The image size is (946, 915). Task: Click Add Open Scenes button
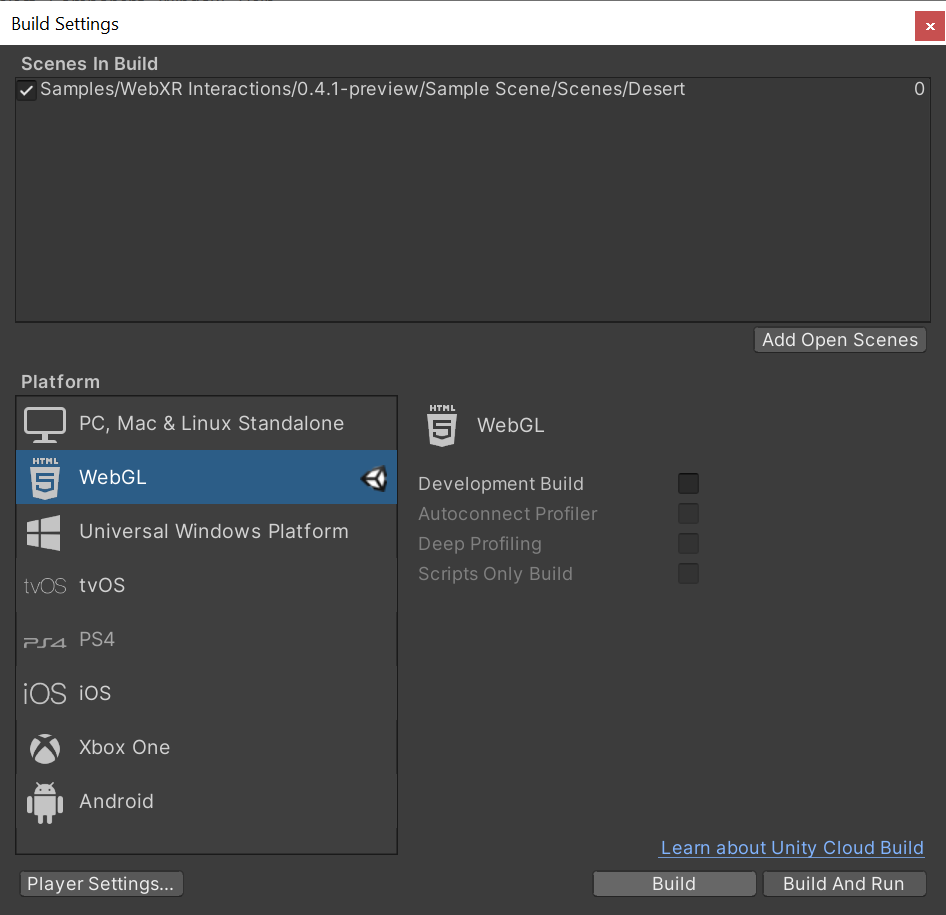(x=840, y=340)
